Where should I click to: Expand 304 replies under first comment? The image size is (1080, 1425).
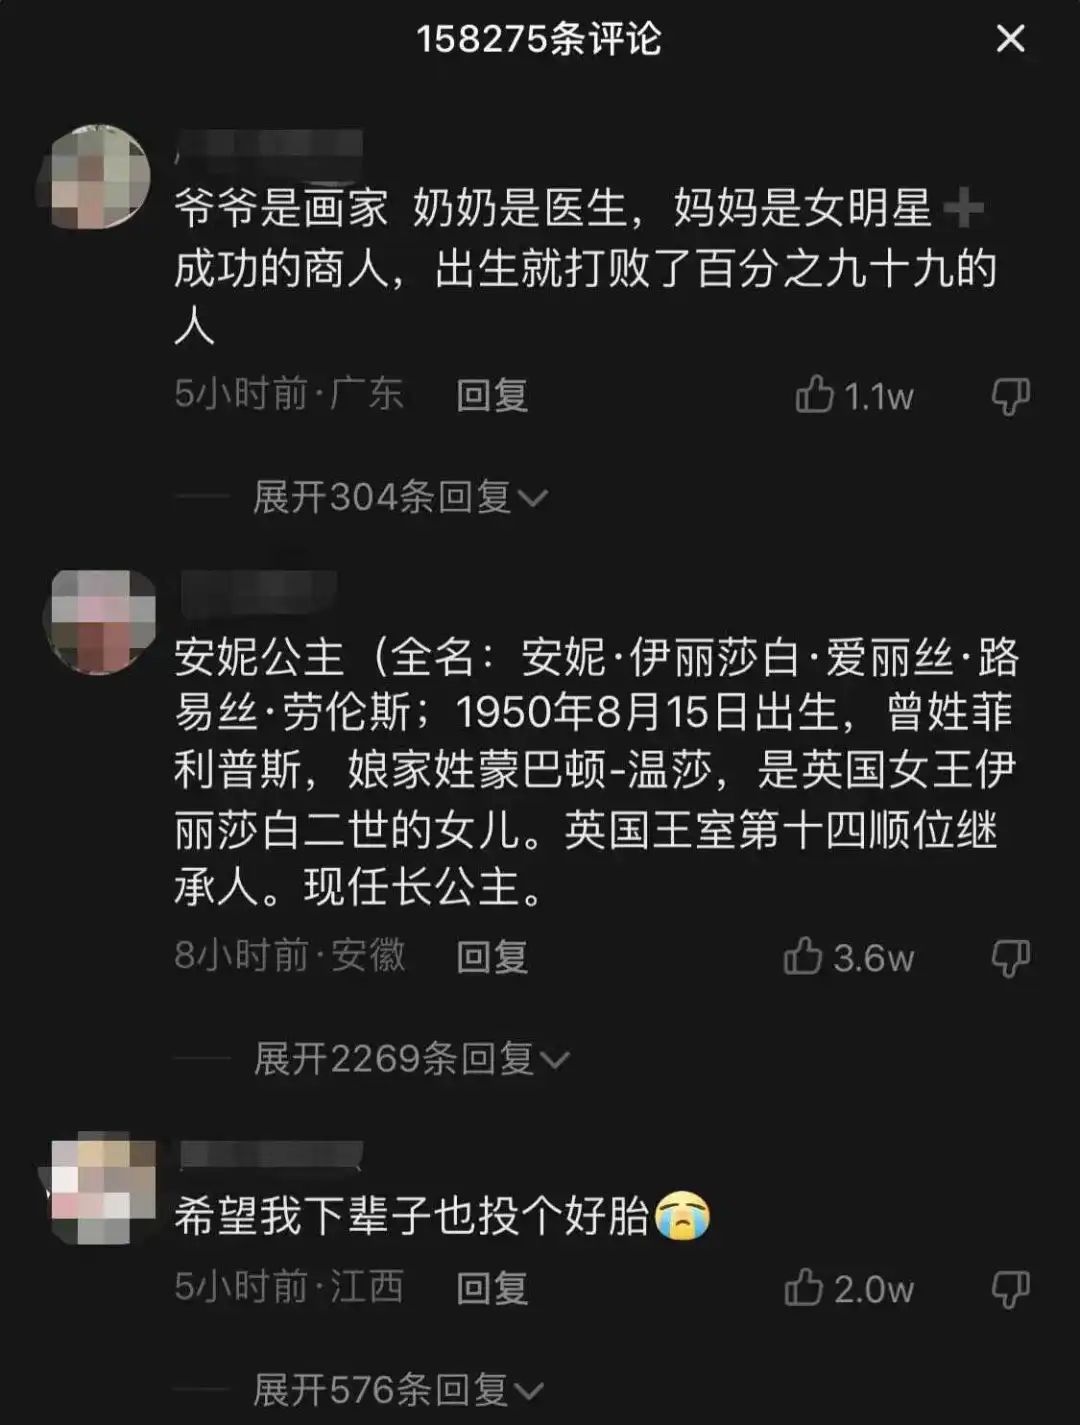click(400, 497)
